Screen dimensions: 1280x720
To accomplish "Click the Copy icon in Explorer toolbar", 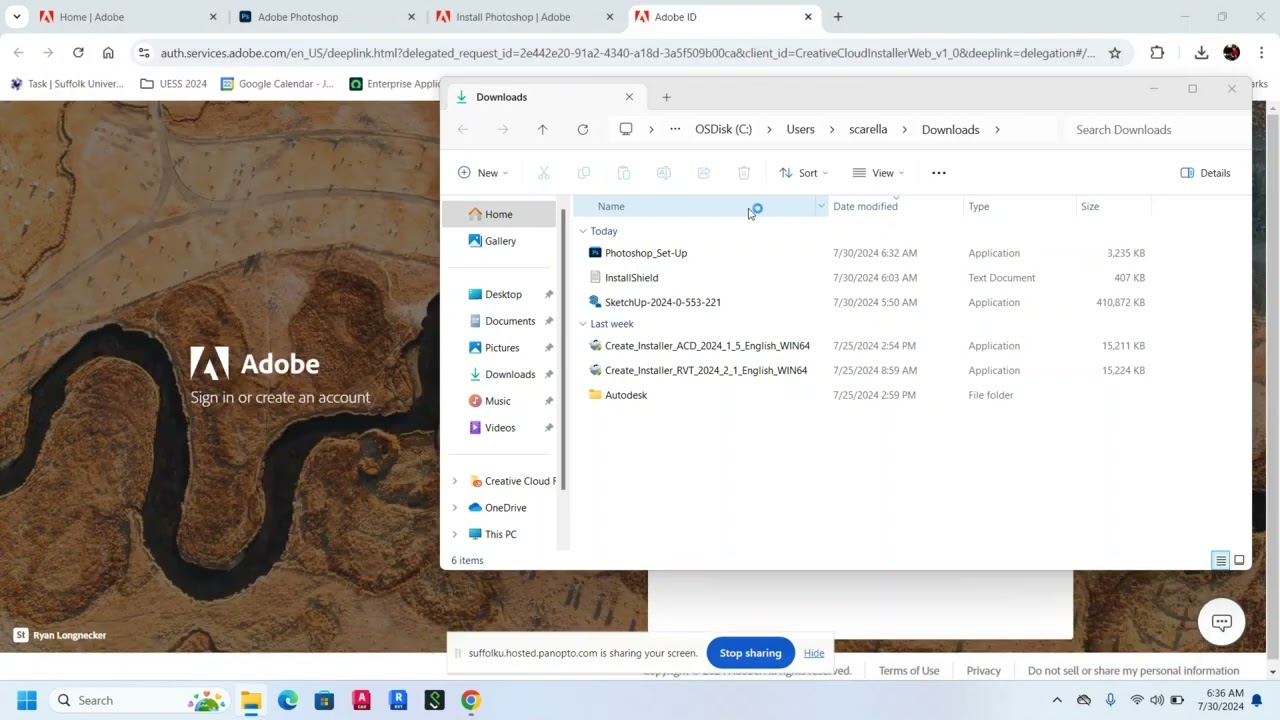I will pos(584,173).
